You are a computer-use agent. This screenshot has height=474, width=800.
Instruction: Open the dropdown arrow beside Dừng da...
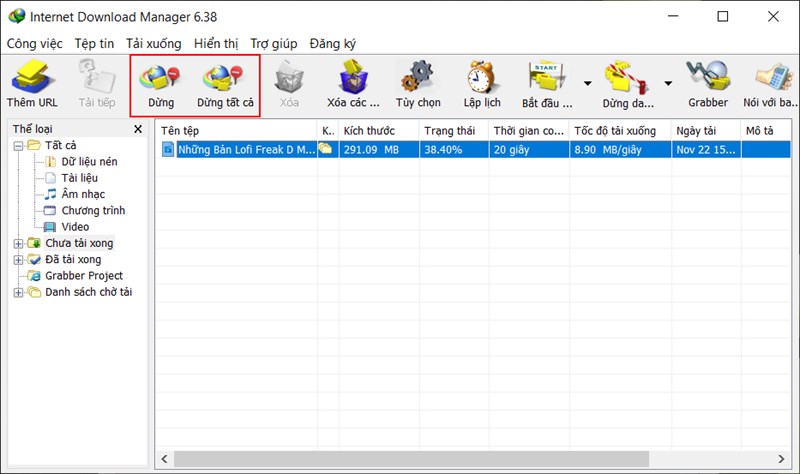point(668,83)
